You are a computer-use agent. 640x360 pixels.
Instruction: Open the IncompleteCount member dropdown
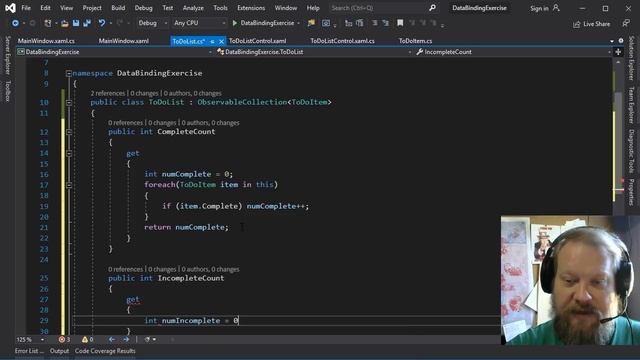pos(513,52)
